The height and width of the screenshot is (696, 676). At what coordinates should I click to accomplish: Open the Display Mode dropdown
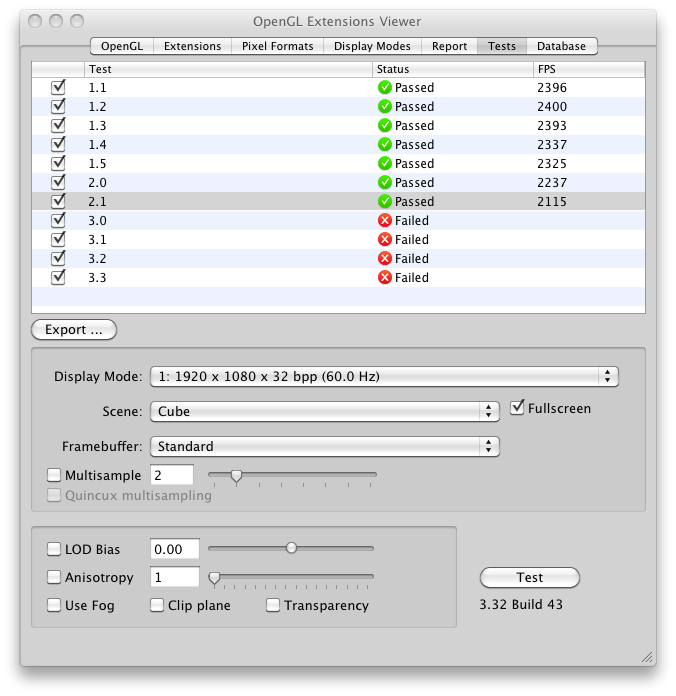point(384,376)
